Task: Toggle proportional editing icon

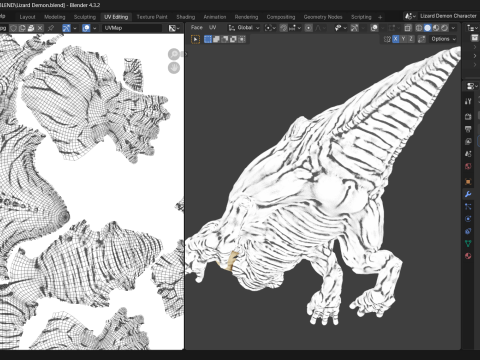Action: pos(309,28)
